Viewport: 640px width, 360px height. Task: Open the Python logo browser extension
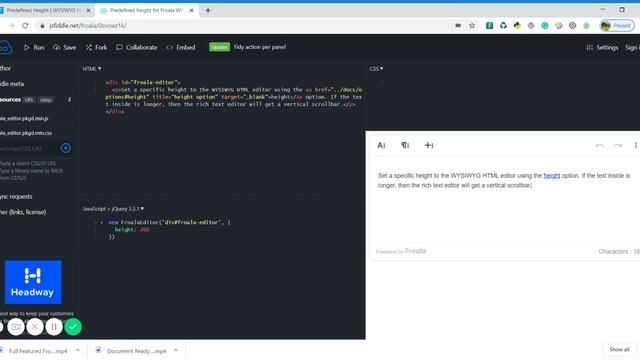pyautogui.click(x=517, y=25)
